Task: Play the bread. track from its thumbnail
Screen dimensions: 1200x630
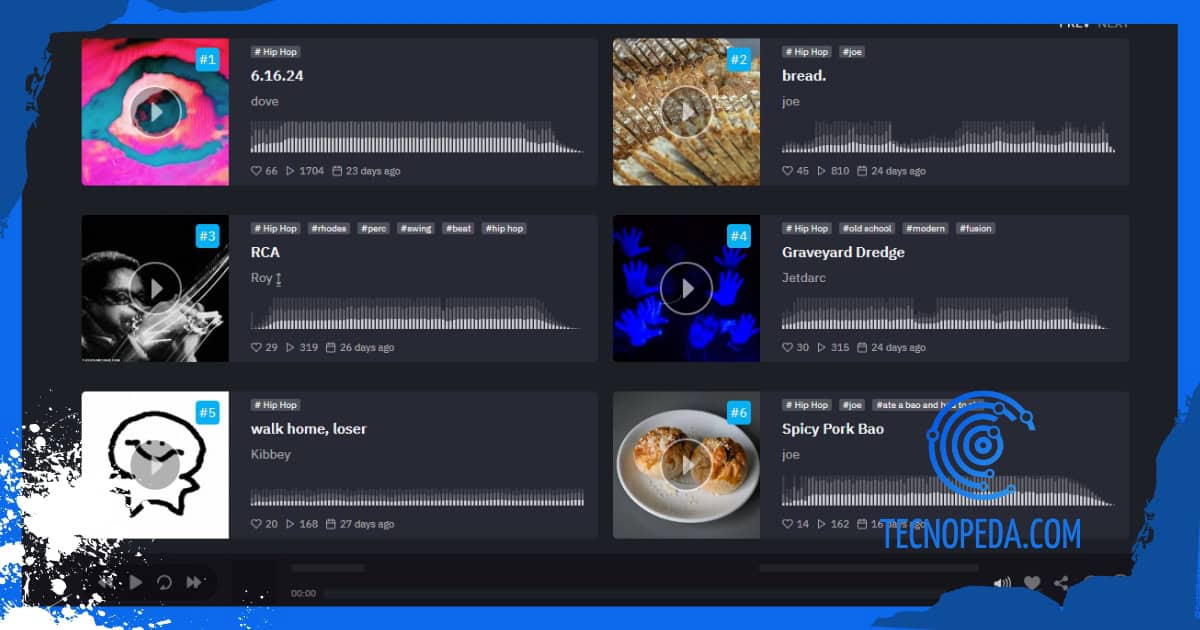Action: 687,112
